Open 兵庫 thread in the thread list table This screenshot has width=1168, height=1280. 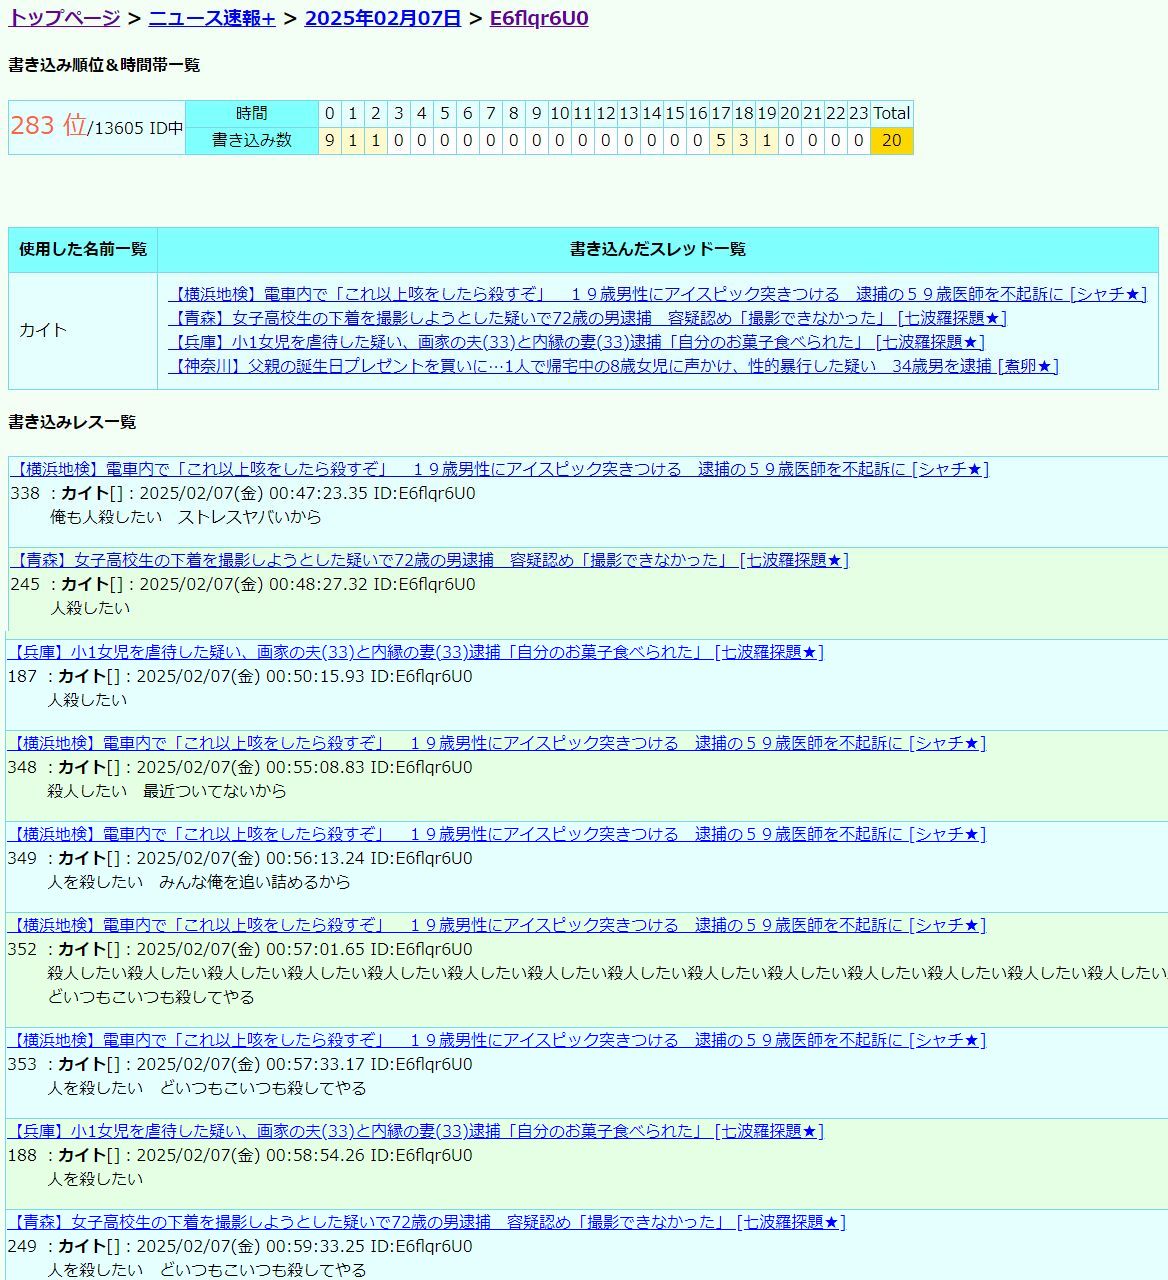(x=576, y=342)
